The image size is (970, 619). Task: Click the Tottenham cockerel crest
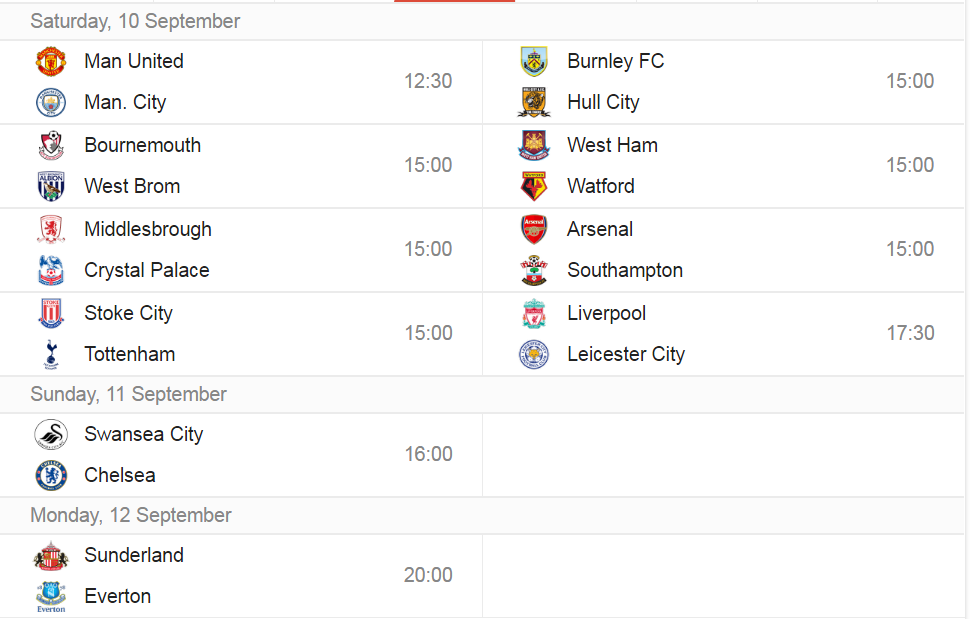click(51, 354)
